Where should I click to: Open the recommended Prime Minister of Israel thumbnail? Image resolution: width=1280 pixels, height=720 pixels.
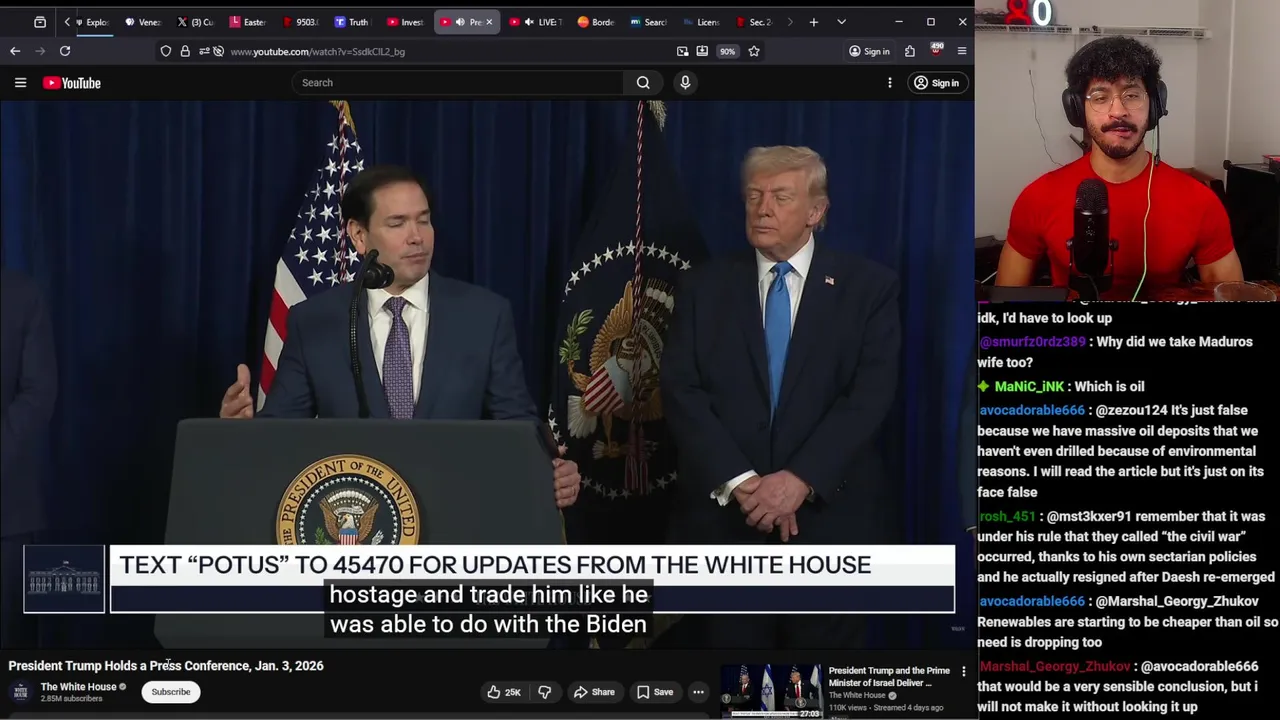point(771,690)
